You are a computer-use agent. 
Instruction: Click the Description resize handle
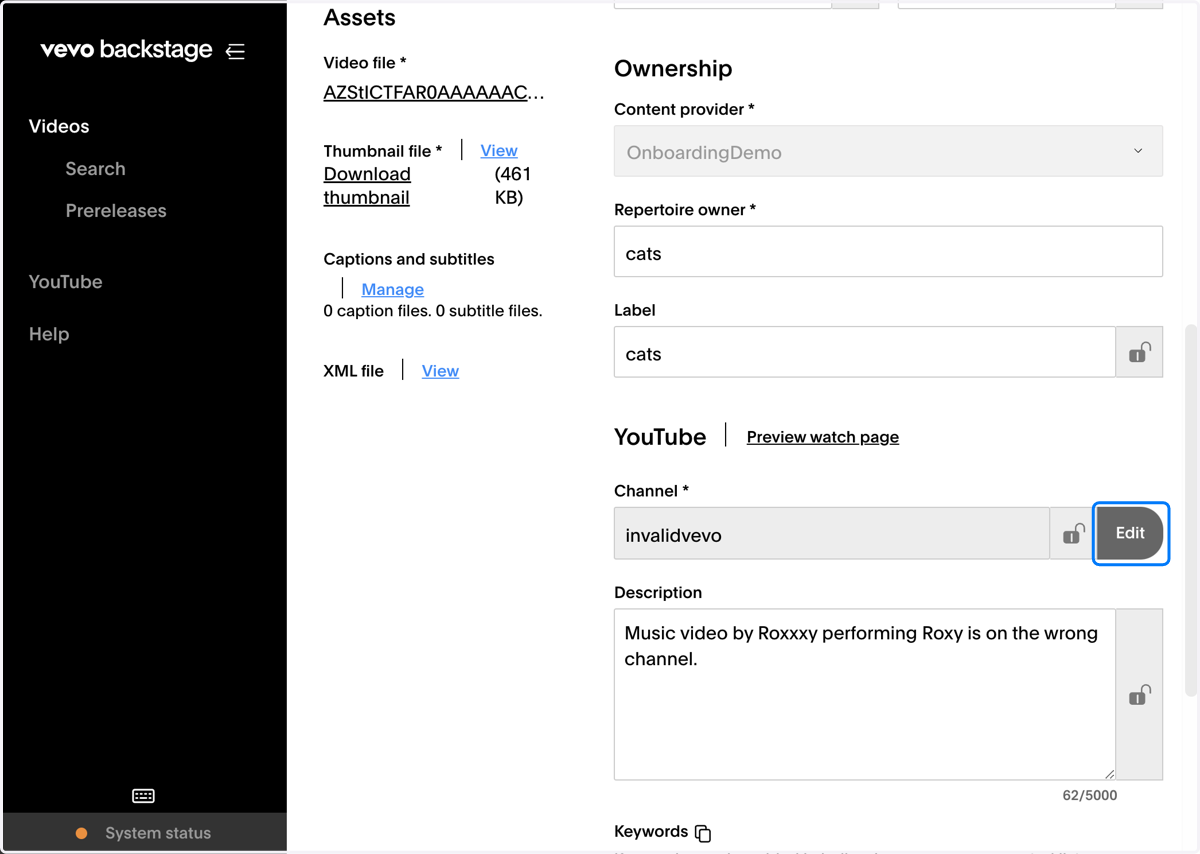tap(1109, 773)
